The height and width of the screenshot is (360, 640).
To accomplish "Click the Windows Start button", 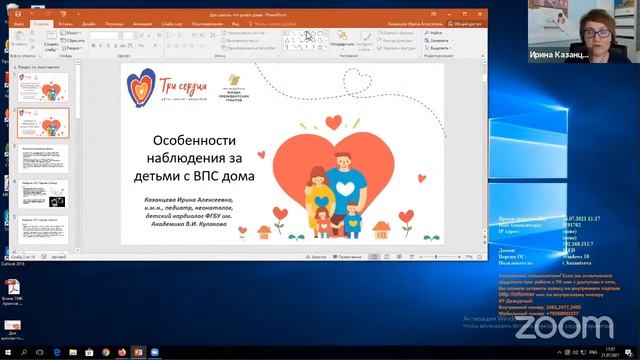I will coord(7,352).
